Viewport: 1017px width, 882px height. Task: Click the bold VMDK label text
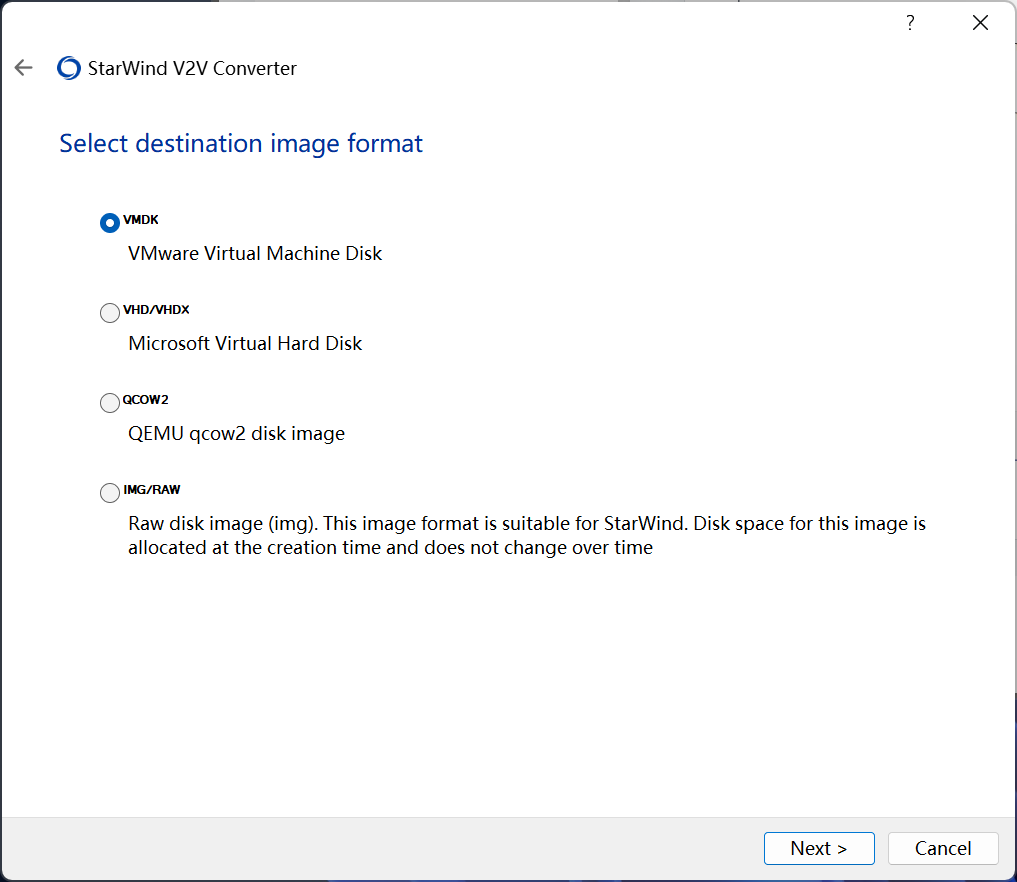(141, 220)
